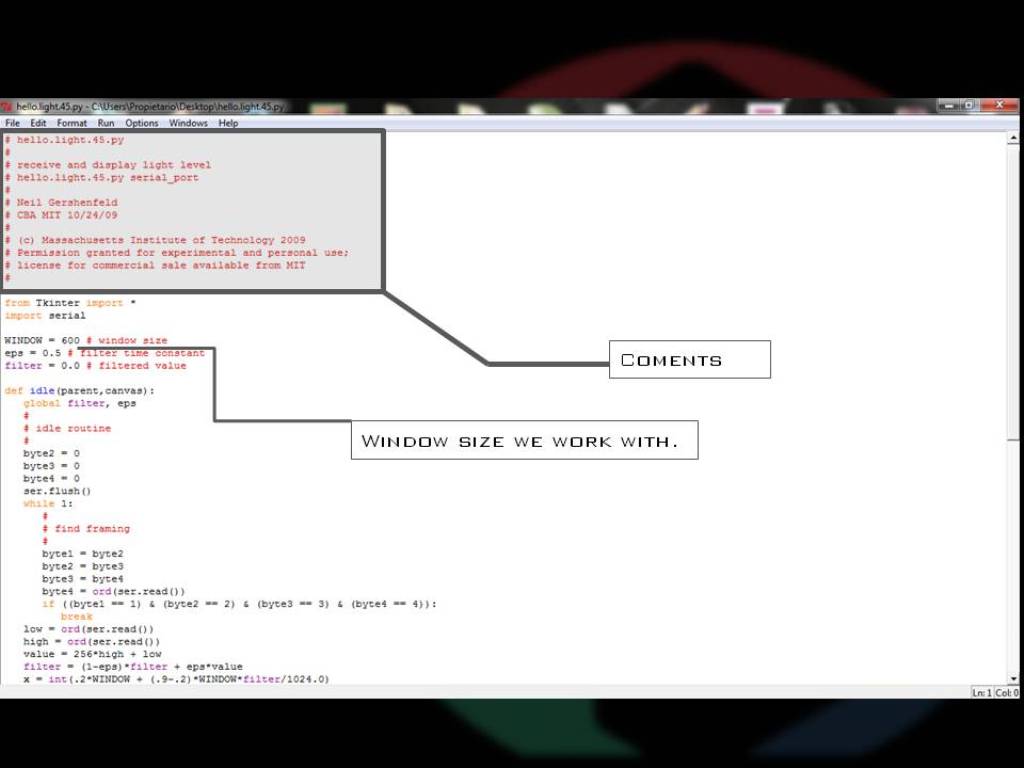Open the Format menu

(x=72, y=123)
